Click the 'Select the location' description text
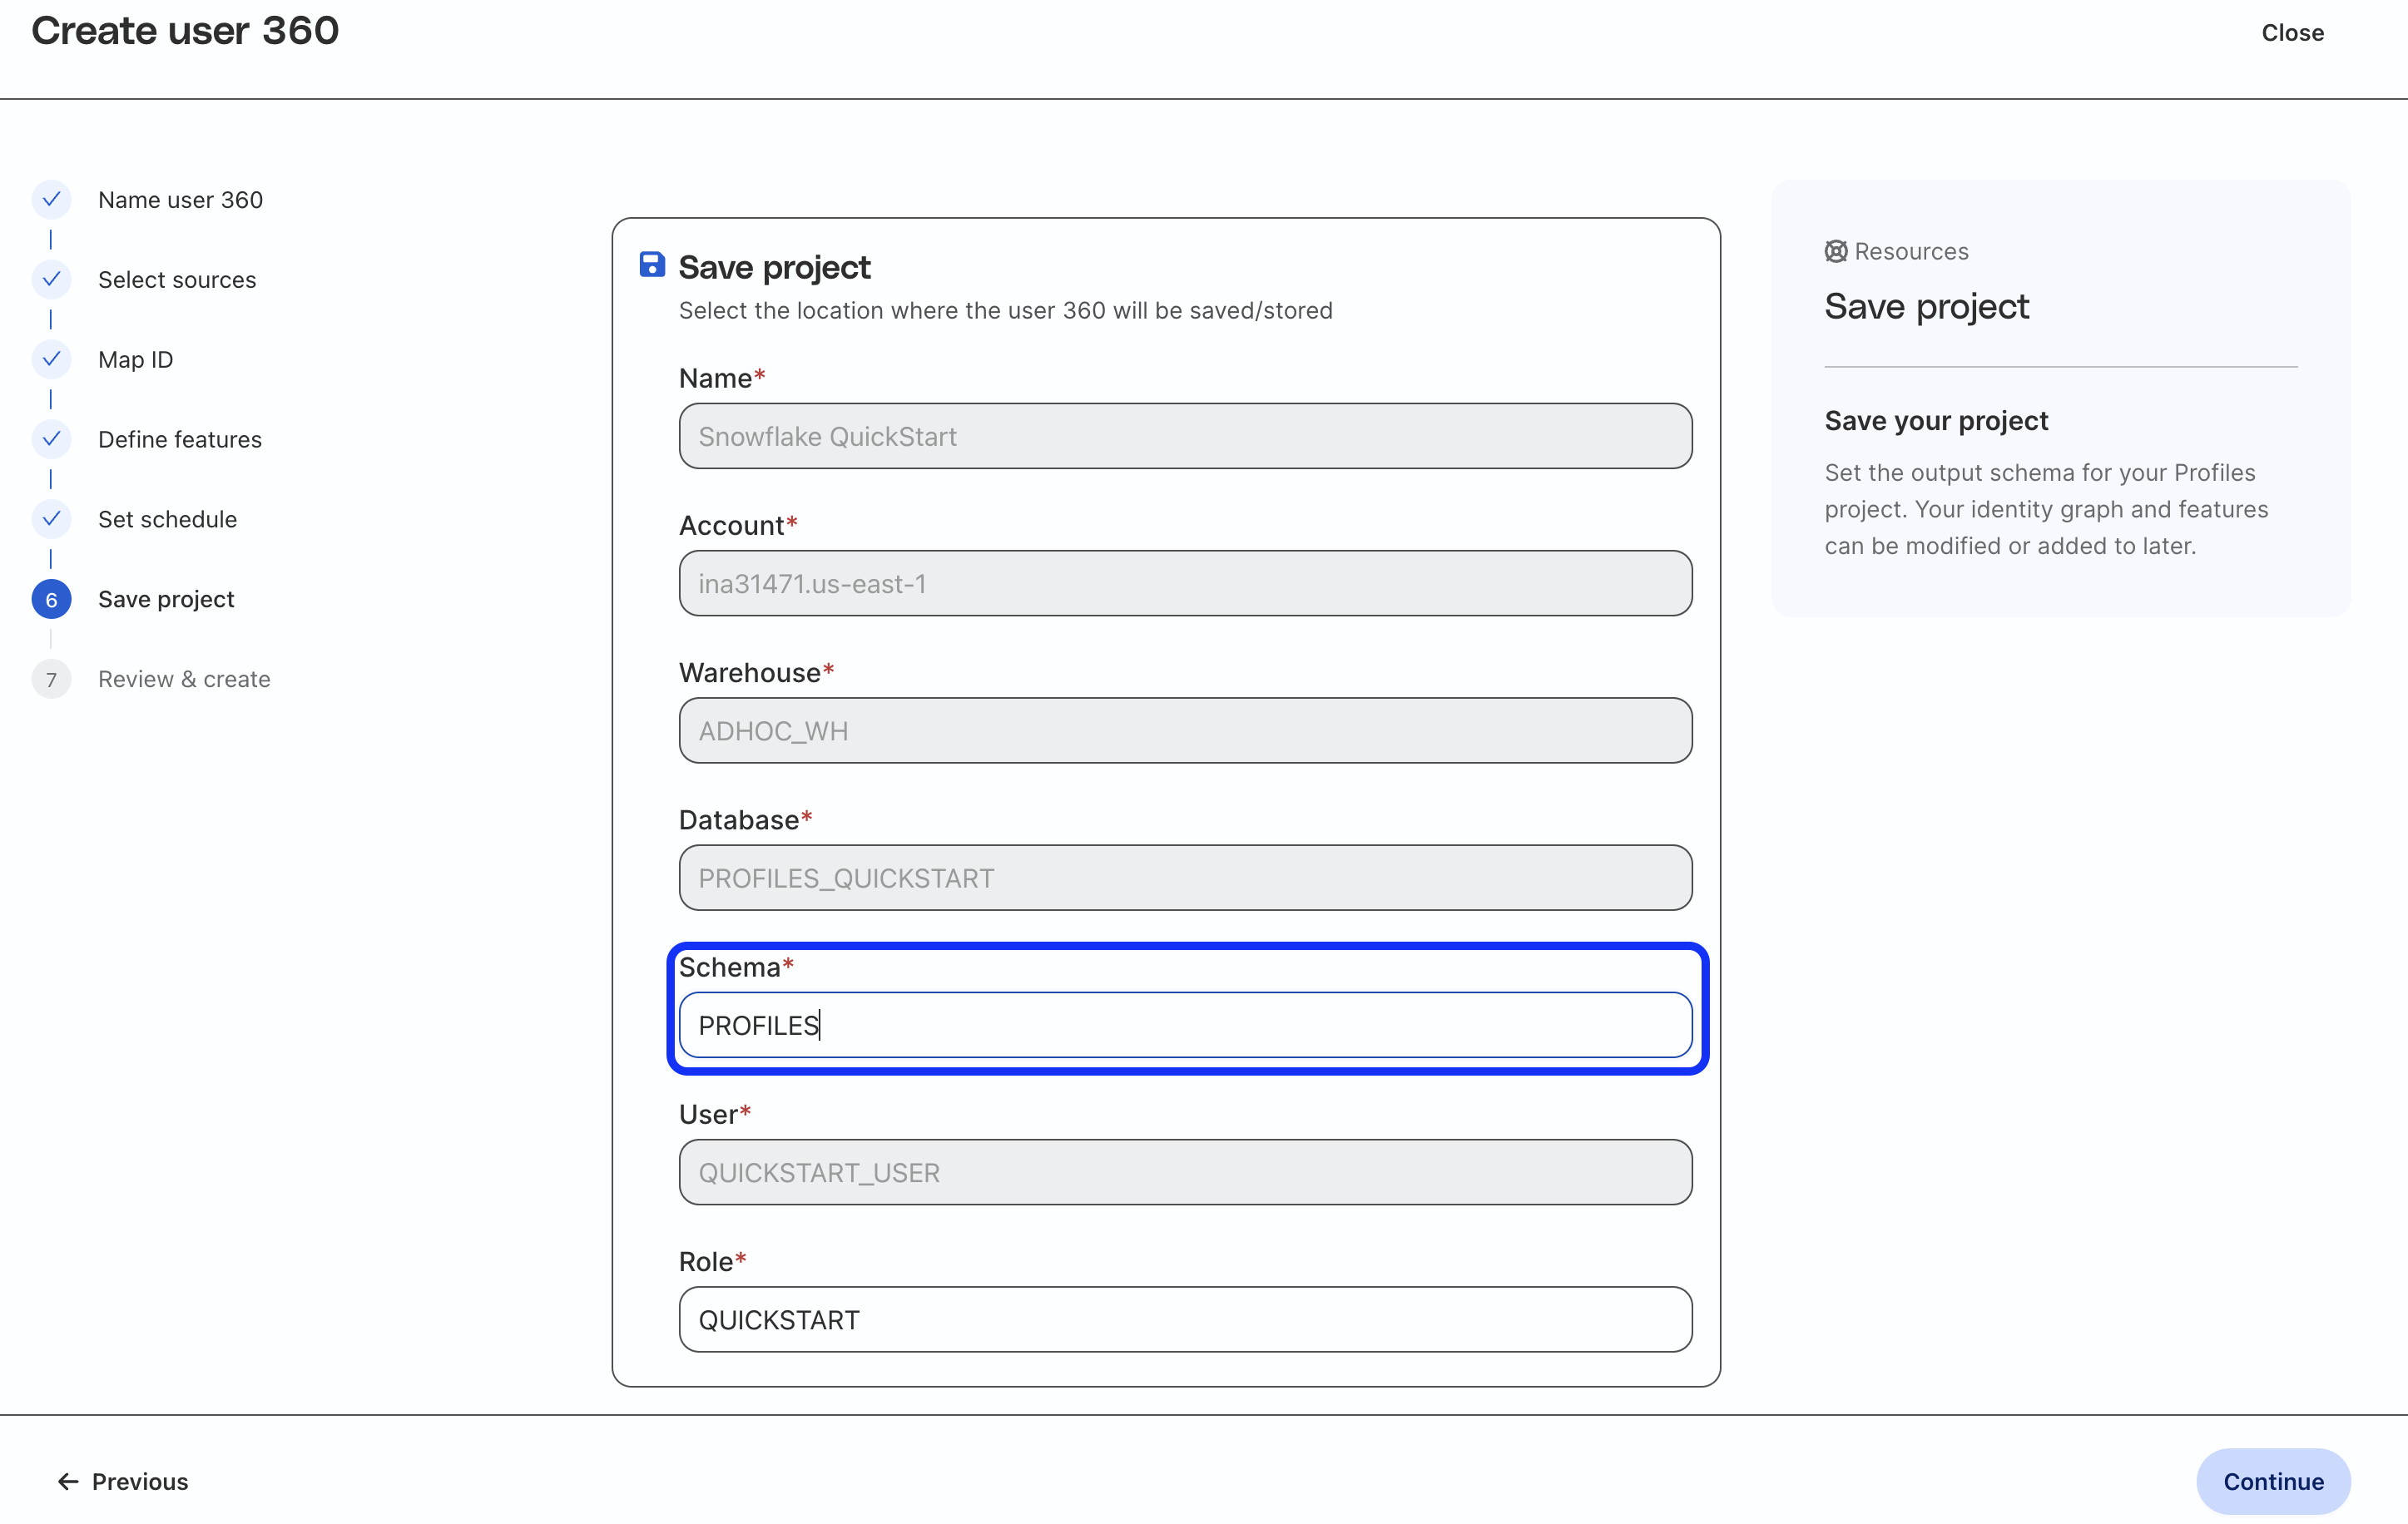 [1005, 311]
